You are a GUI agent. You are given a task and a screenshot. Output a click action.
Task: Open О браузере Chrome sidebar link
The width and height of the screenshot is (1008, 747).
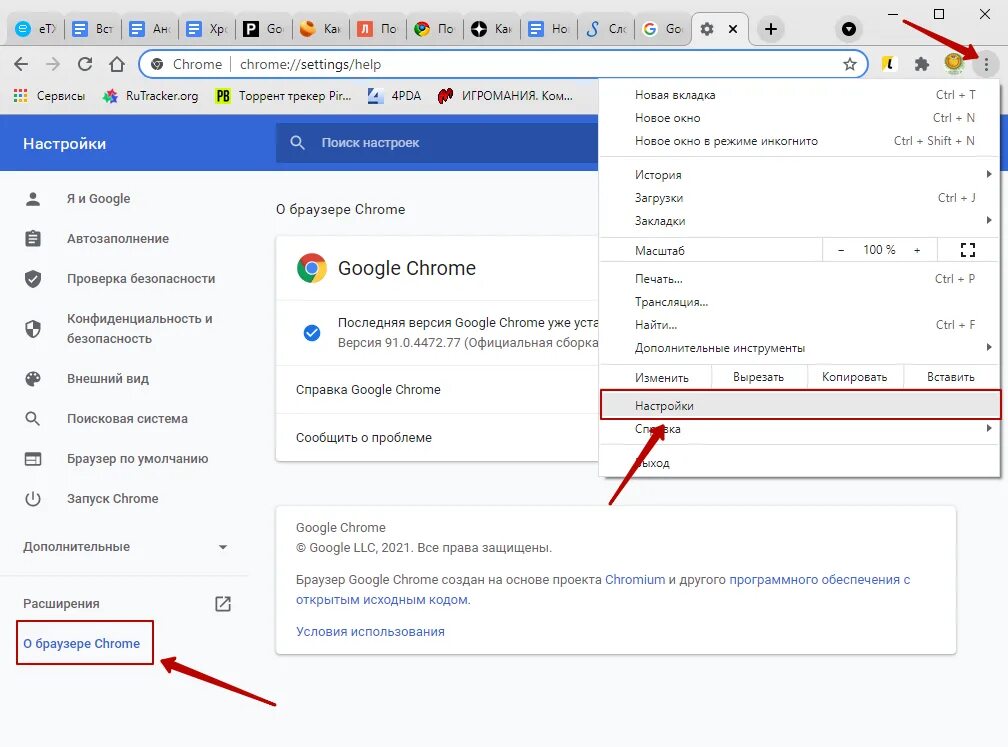click(82, 644)
